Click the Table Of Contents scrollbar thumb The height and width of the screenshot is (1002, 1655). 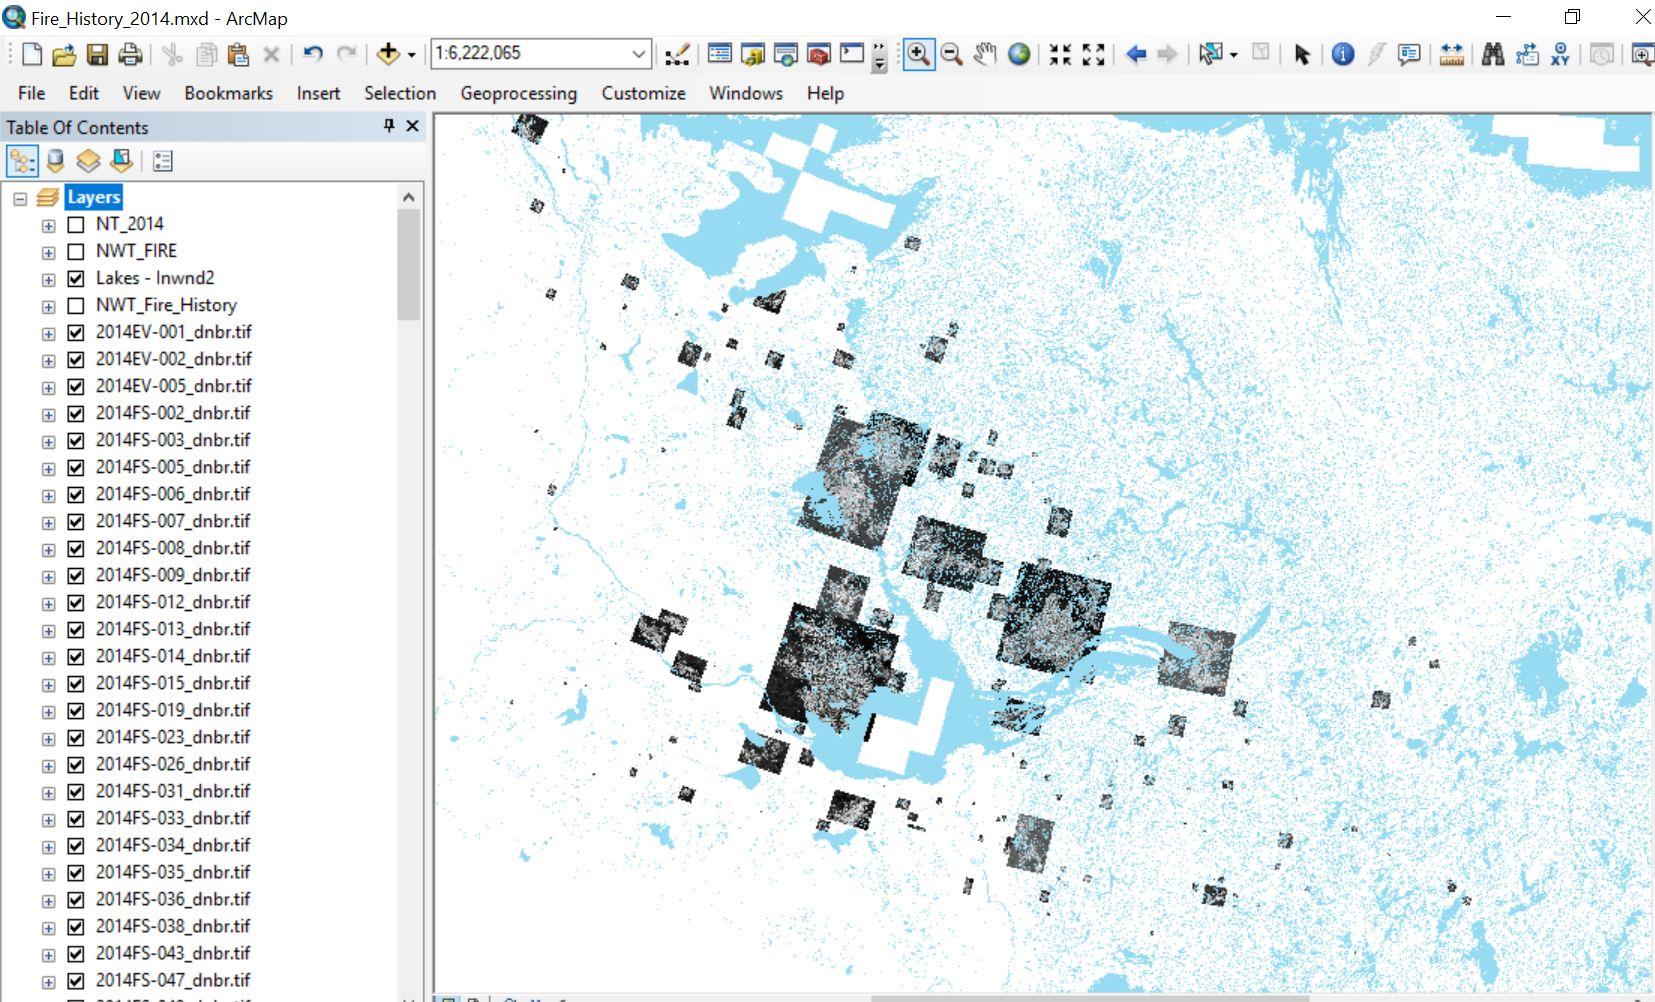pyautogui.click(x=408, y=265)
